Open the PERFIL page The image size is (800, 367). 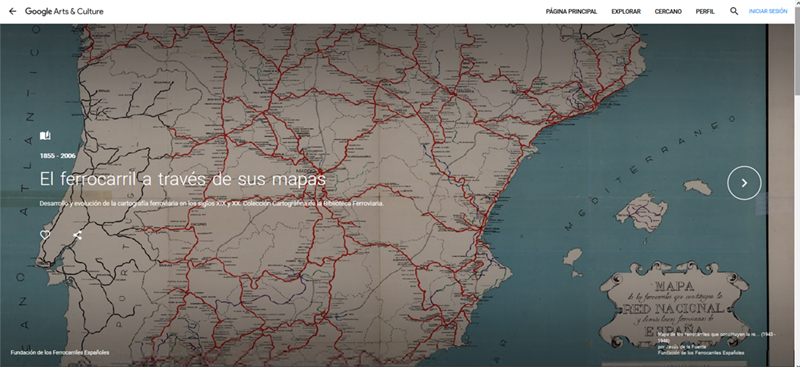click(705, 12)
